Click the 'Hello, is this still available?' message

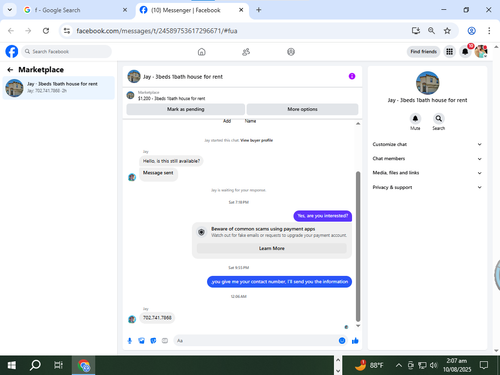171,161
